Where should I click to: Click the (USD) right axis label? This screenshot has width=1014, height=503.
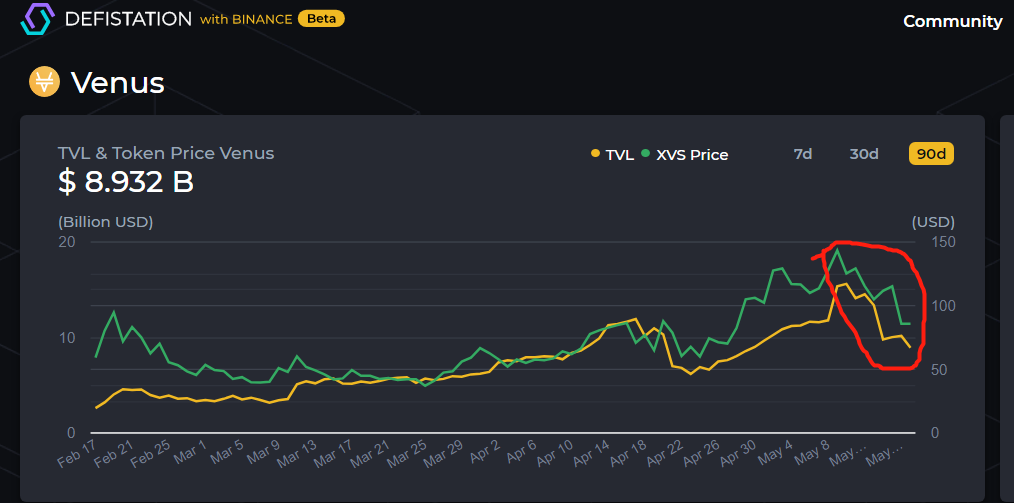tap(933, 221)
